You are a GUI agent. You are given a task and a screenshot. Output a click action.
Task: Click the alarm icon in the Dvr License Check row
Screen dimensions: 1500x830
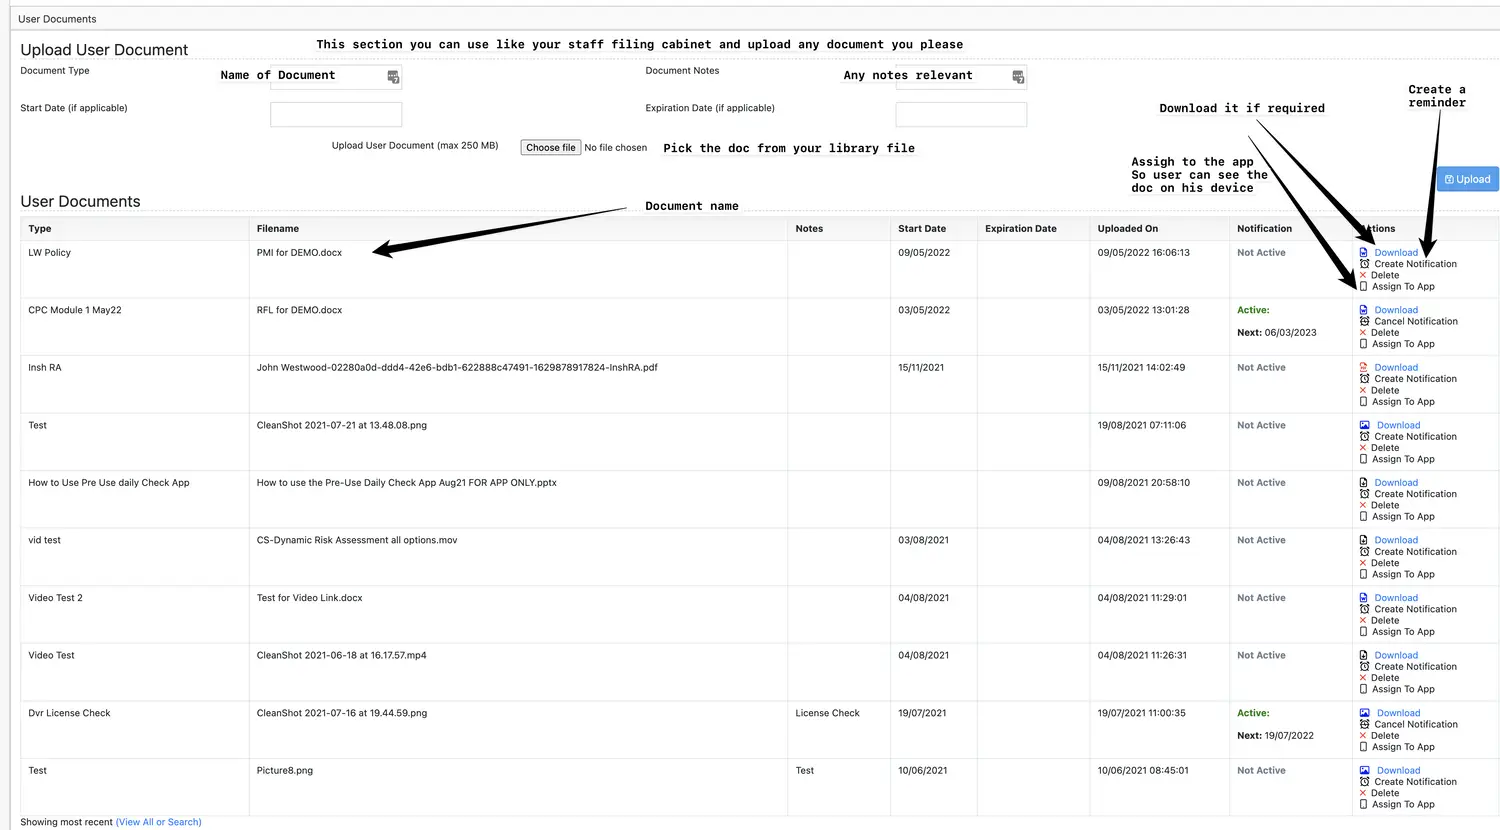pyautogui.click(x=1364, y=725)
